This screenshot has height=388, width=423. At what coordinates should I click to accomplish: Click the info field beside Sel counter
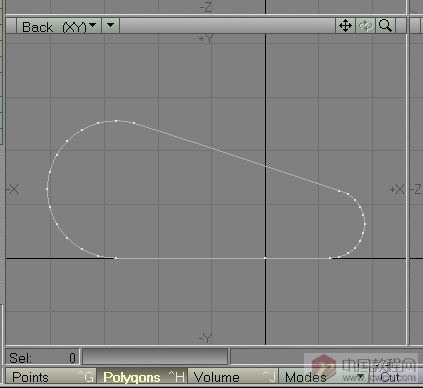[x=155, y=357]
